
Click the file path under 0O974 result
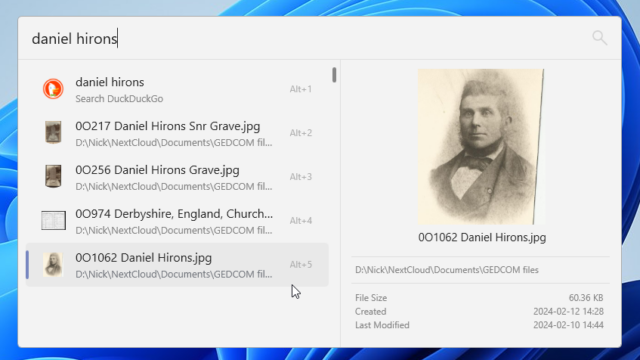174,230
